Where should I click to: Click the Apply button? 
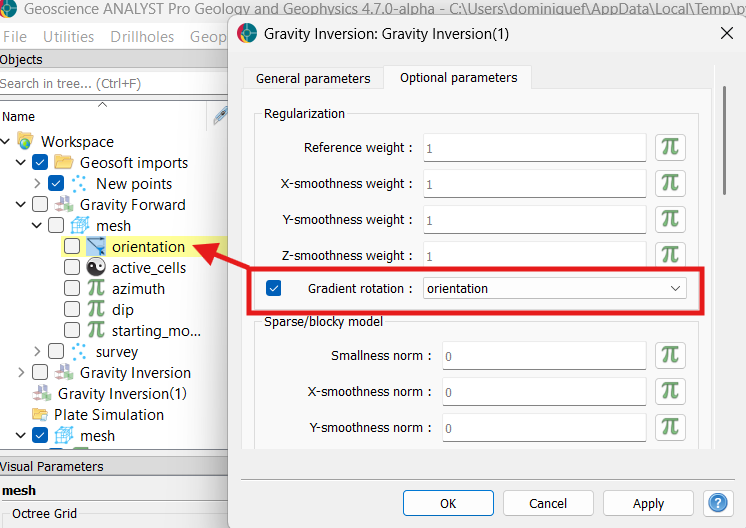coord(648,503)
